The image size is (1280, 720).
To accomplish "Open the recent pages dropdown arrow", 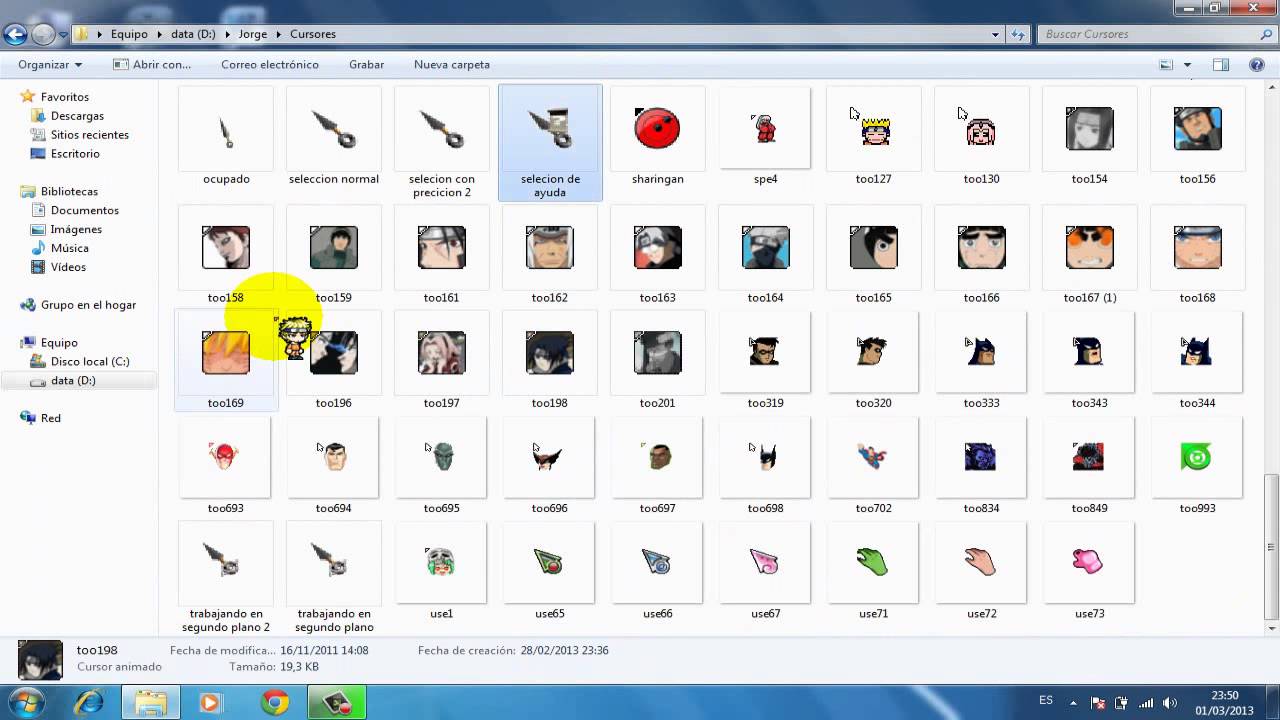I will (x=63, y=34).
